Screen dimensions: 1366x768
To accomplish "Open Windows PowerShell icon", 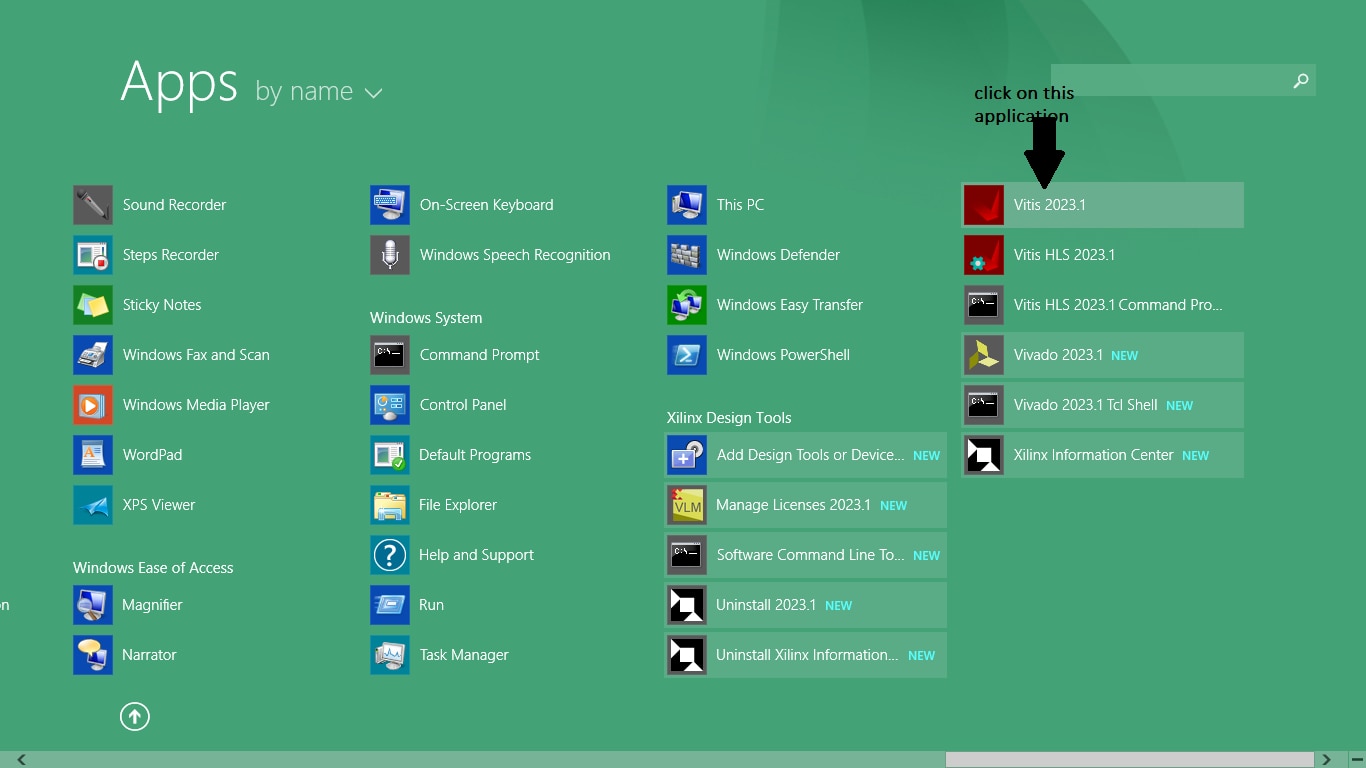I will click(x=687, y=355).
